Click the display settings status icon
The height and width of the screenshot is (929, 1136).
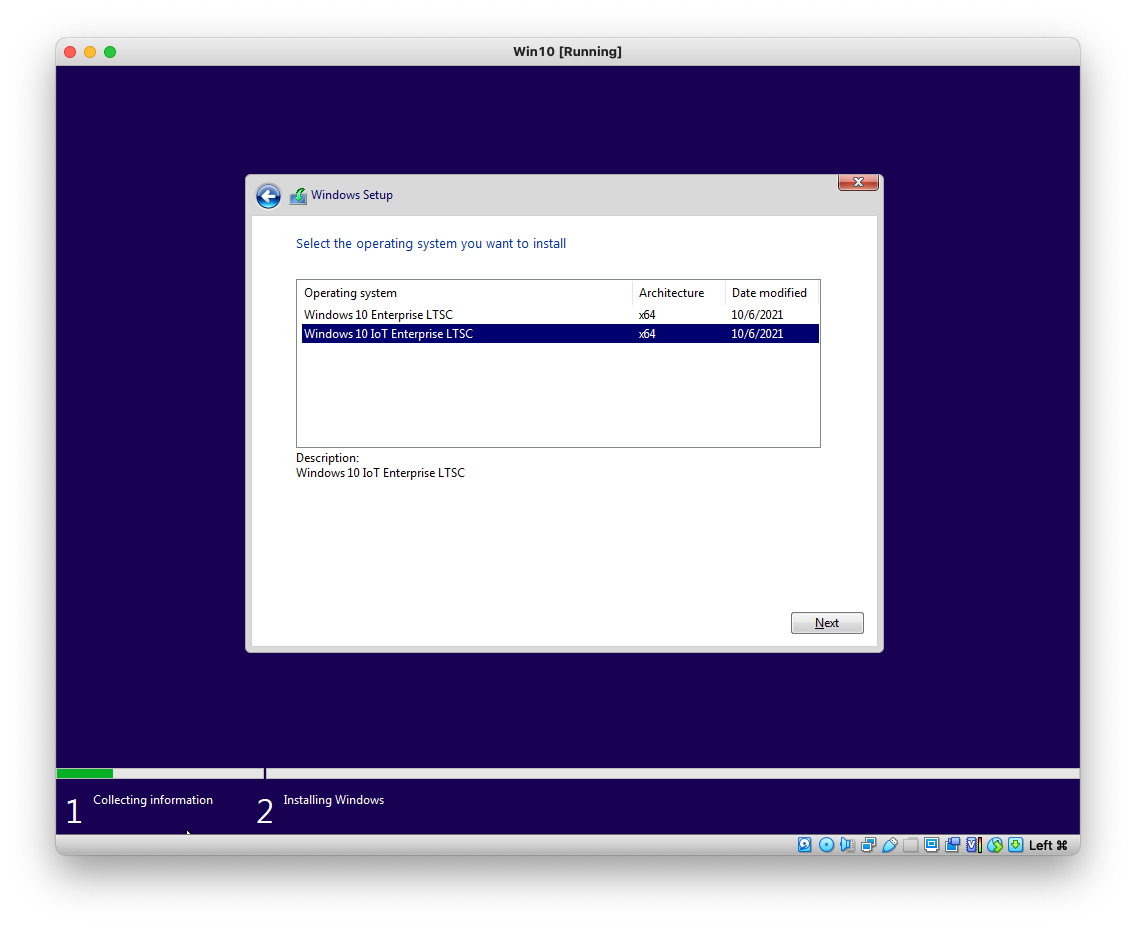[x=932, y=844]
